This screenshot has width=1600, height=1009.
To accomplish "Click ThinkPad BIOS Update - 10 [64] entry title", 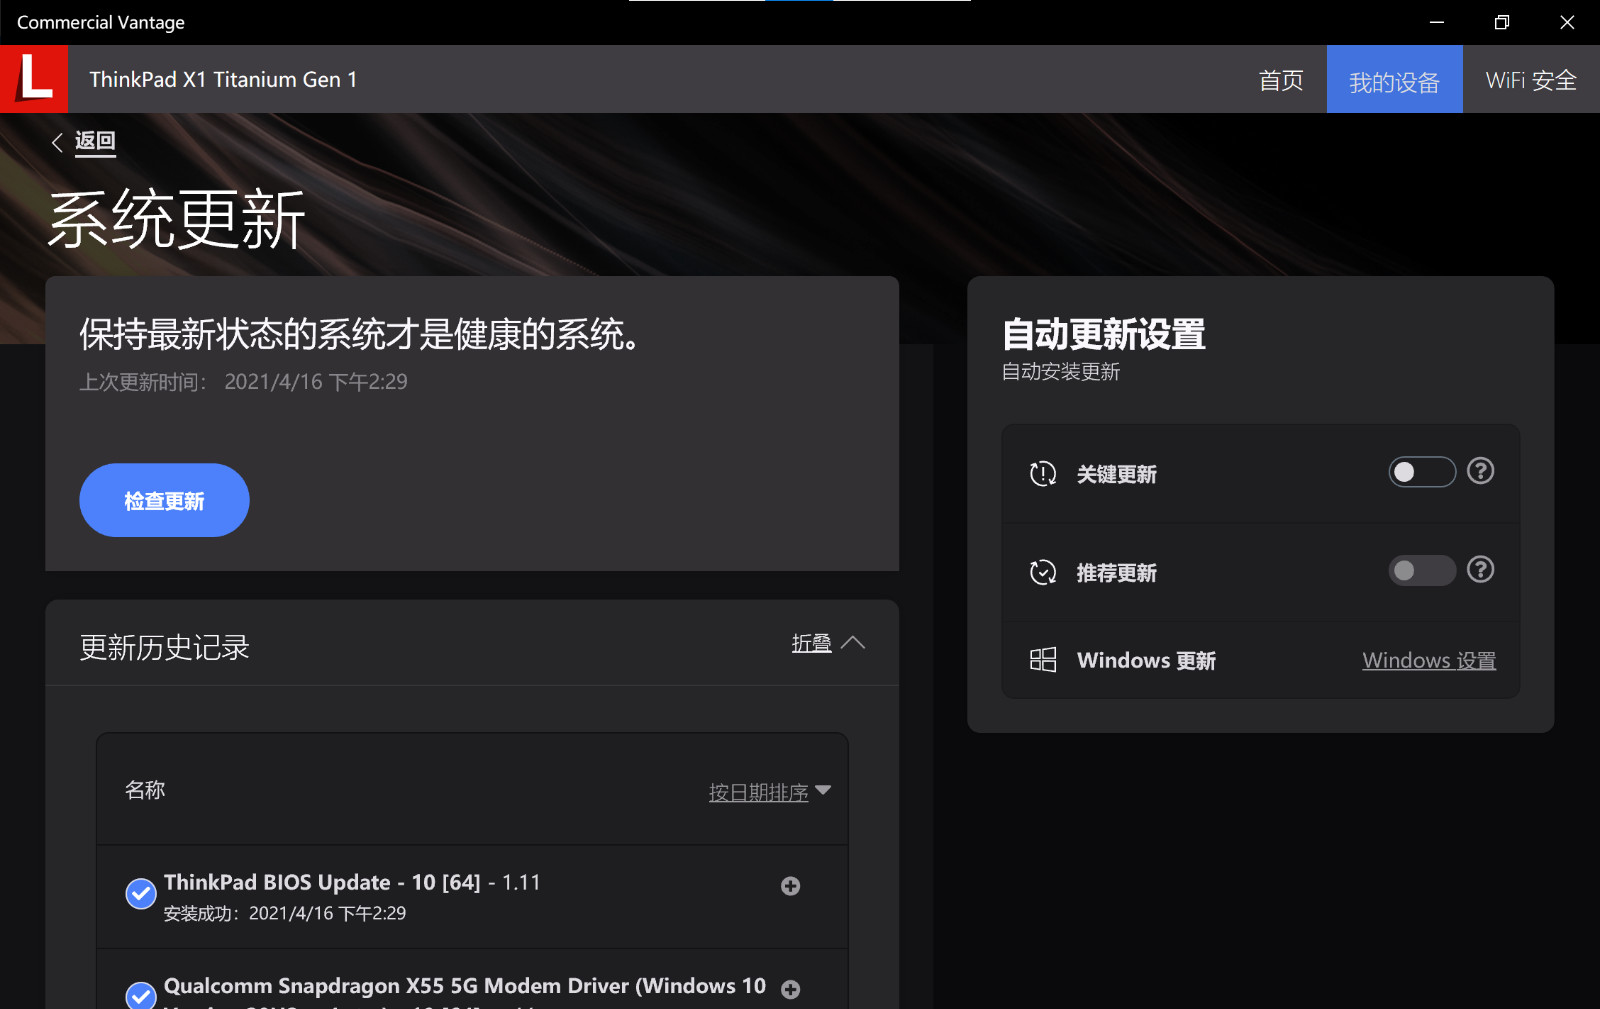I will coord(352,882).
